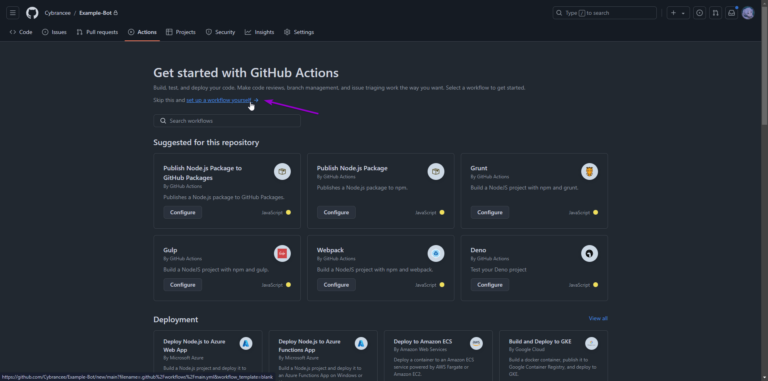Switch to the Settings tab
This screenshot has height=381, width=768.
pyautogui.click(x=299, y=32)
